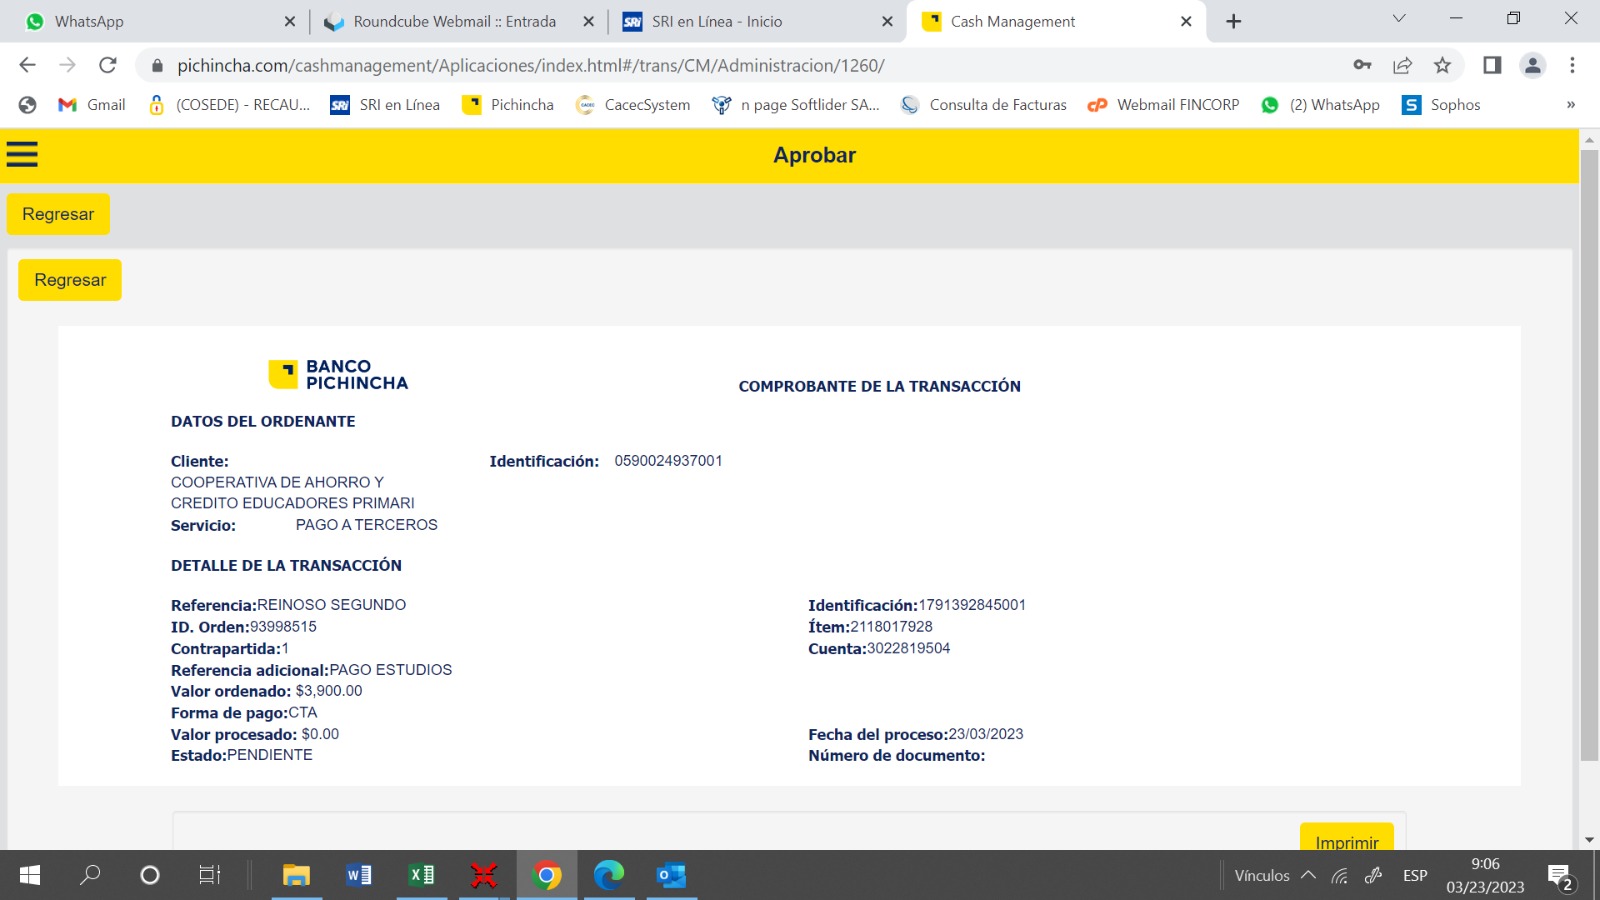
Task: Open the CacecSystem bookmark
Action: tap(633, 105)
